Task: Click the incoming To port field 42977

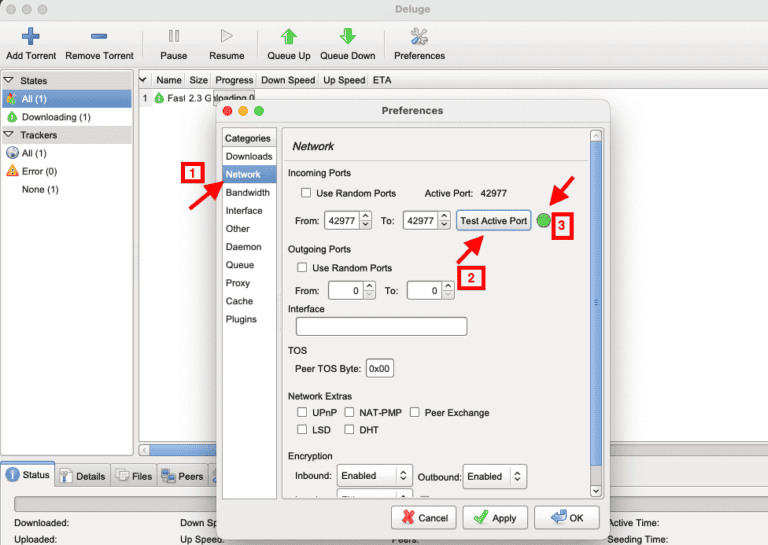Action: click(x=421, y=220)
